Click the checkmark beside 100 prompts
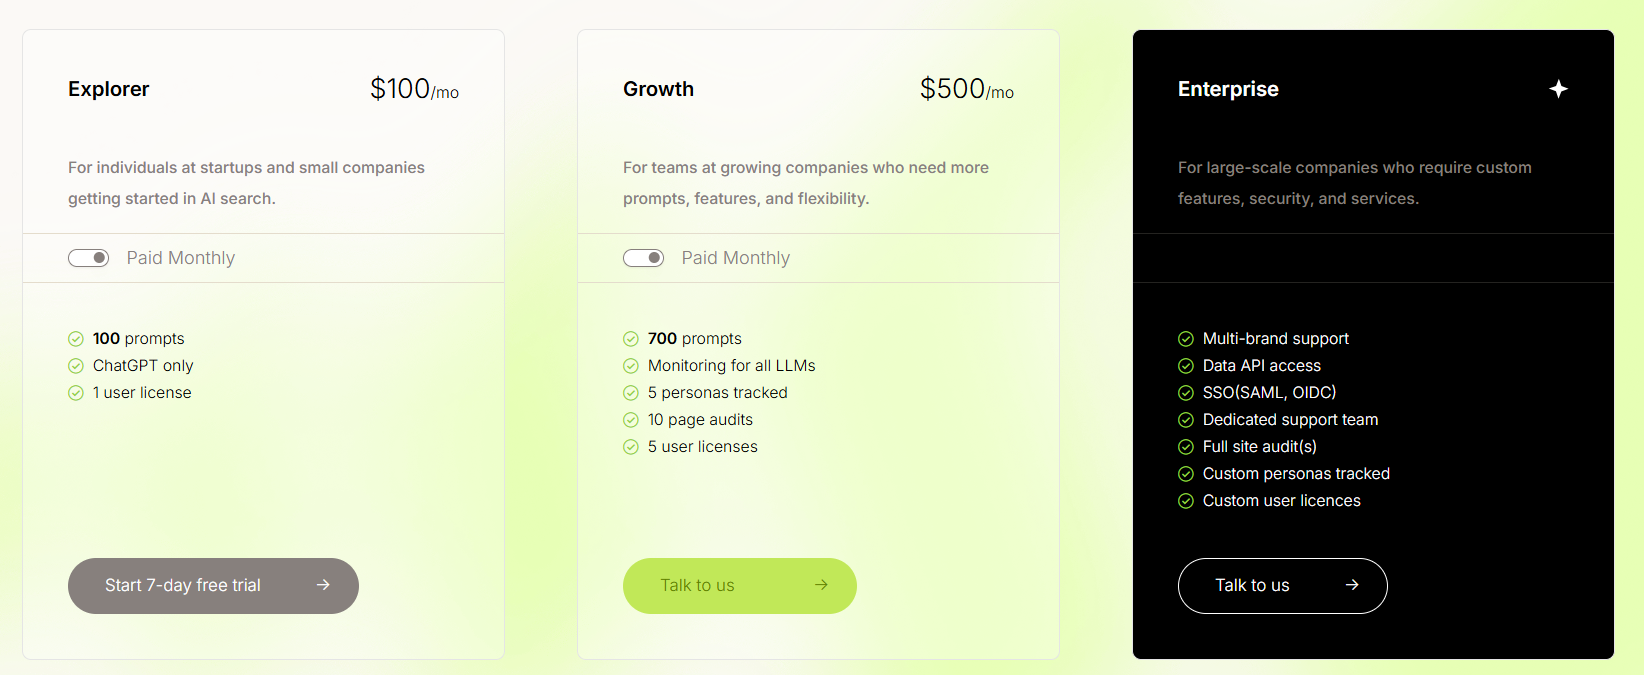This screenshot has height=675, width=1644. (75, 338)
